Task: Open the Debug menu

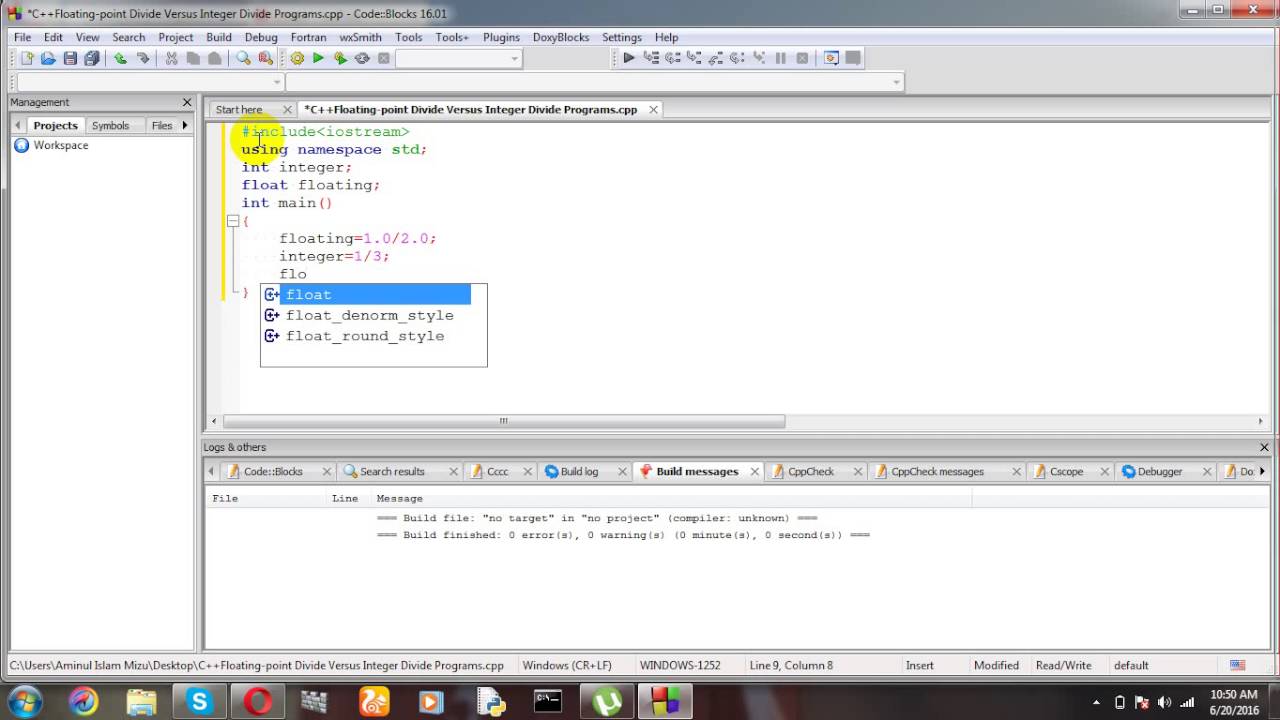Action: 261,37
